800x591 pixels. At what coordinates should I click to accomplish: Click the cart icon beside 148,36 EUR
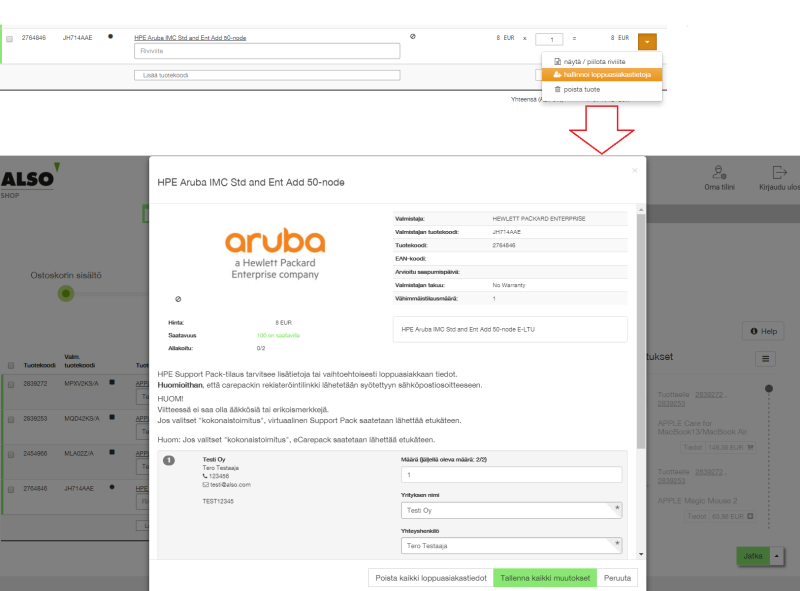click(750, 448)
